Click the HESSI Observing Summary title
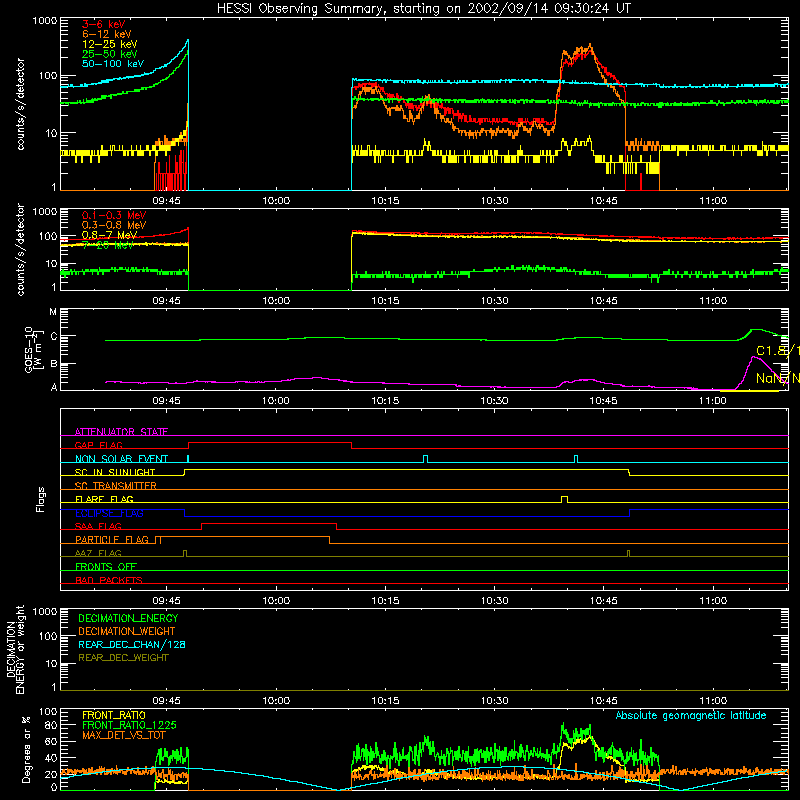 coord(423,8)
